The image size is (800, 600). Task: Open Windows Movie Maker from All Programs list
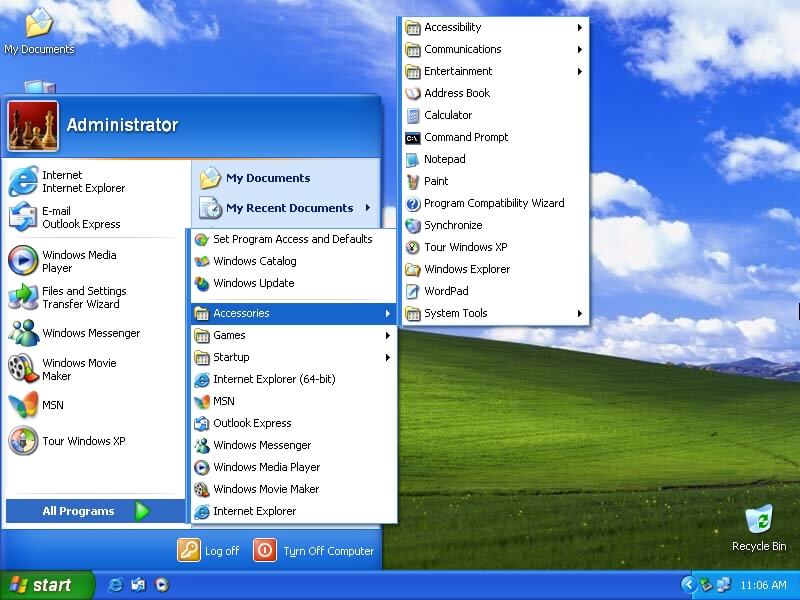pos(265,489)
